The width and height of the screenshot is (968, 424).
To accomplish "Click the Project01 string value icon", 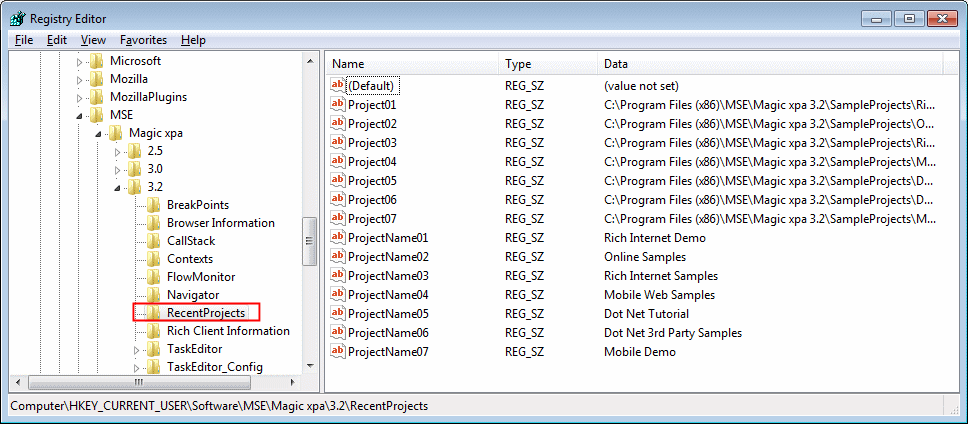I will click(338, 105).
